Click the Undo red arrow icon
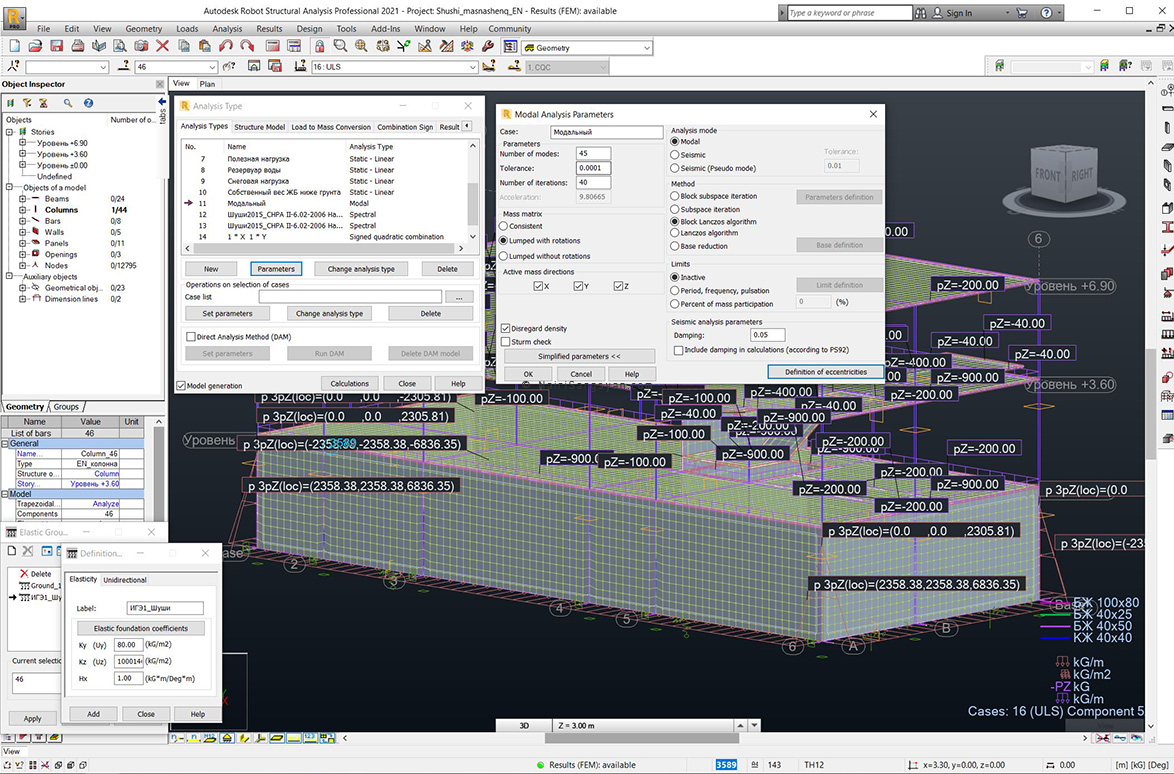 click(226, 46)
